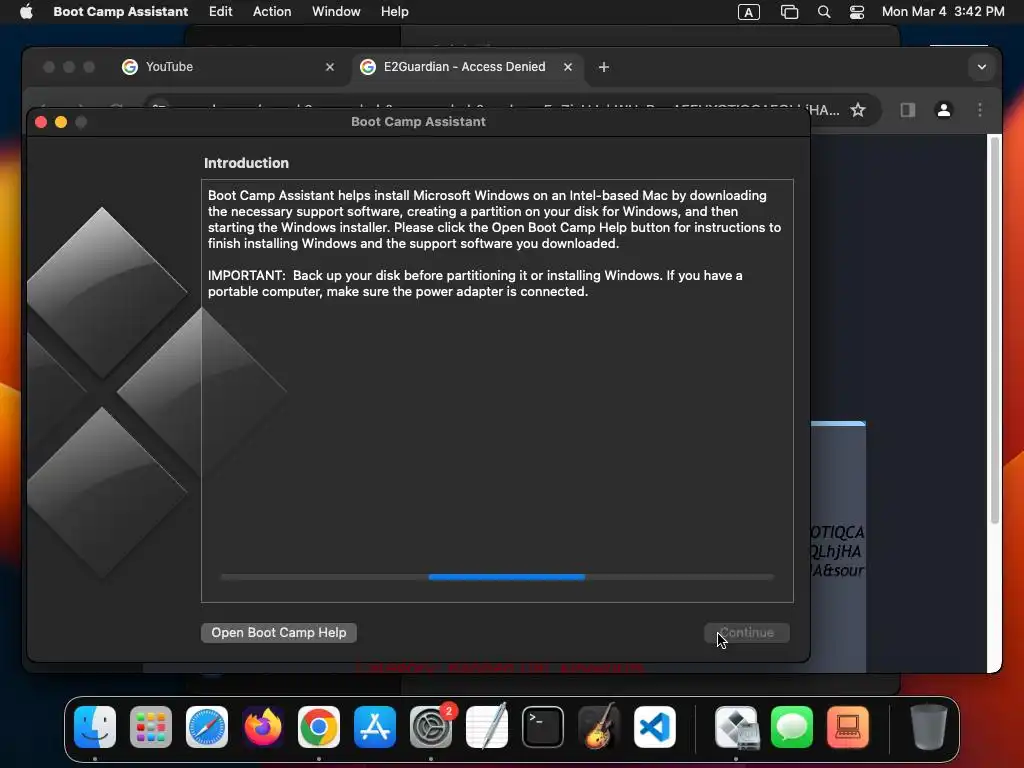Image resolution: width=1024 pixels, height=768 pixels.
Task: Open the Window menu
Action: [x=336, y=11]
